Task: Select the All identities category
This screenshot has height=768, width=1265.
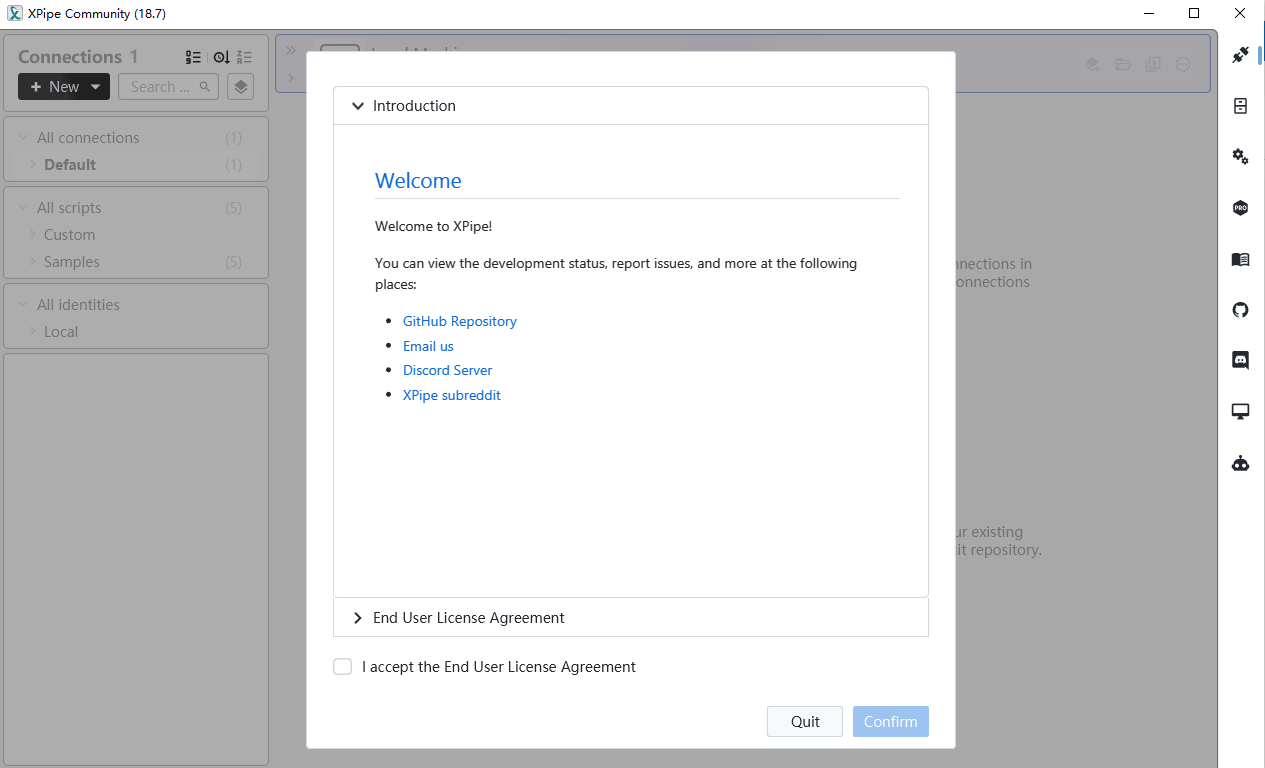Action: (x=136, y=305)
